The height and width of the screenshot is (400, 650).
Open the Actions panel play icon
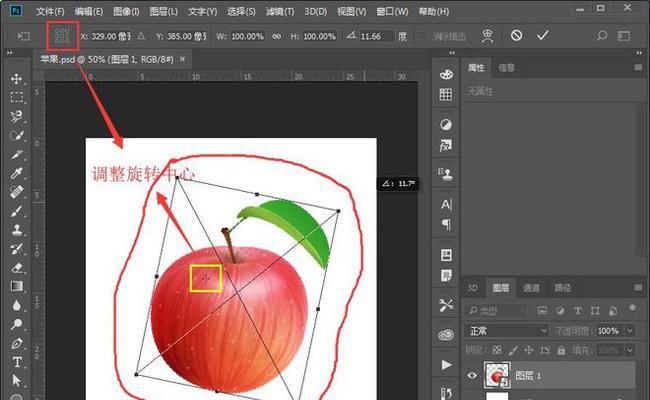(446, 365)
